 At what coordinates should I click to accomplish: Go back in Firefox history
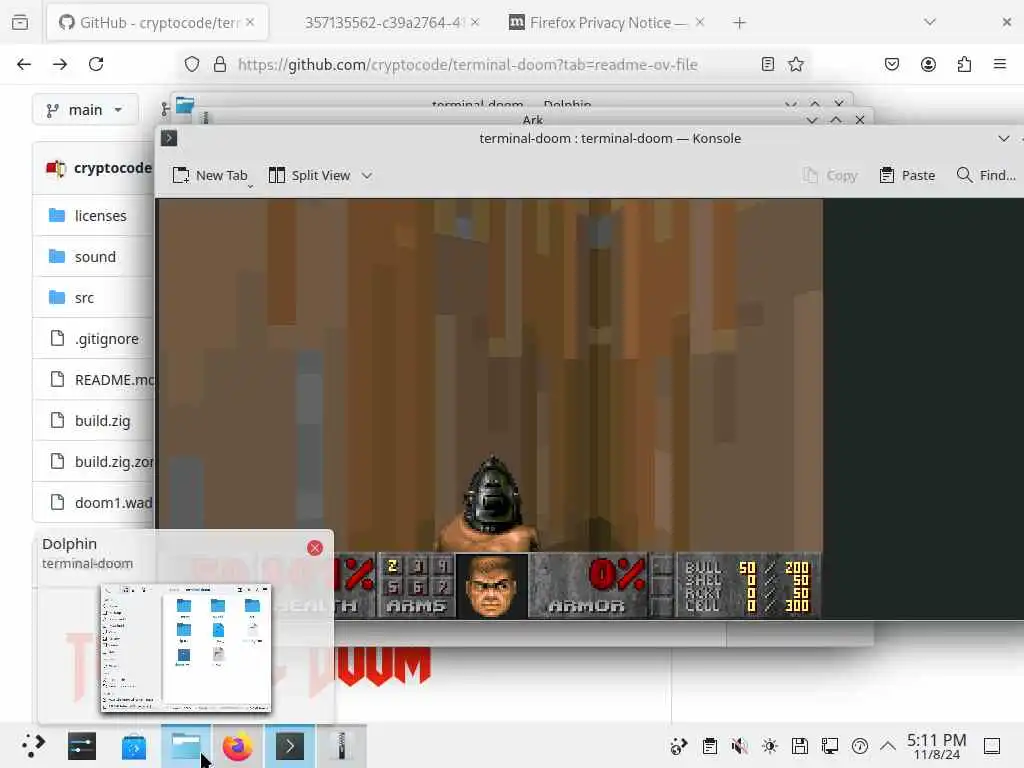pos(24,64)
